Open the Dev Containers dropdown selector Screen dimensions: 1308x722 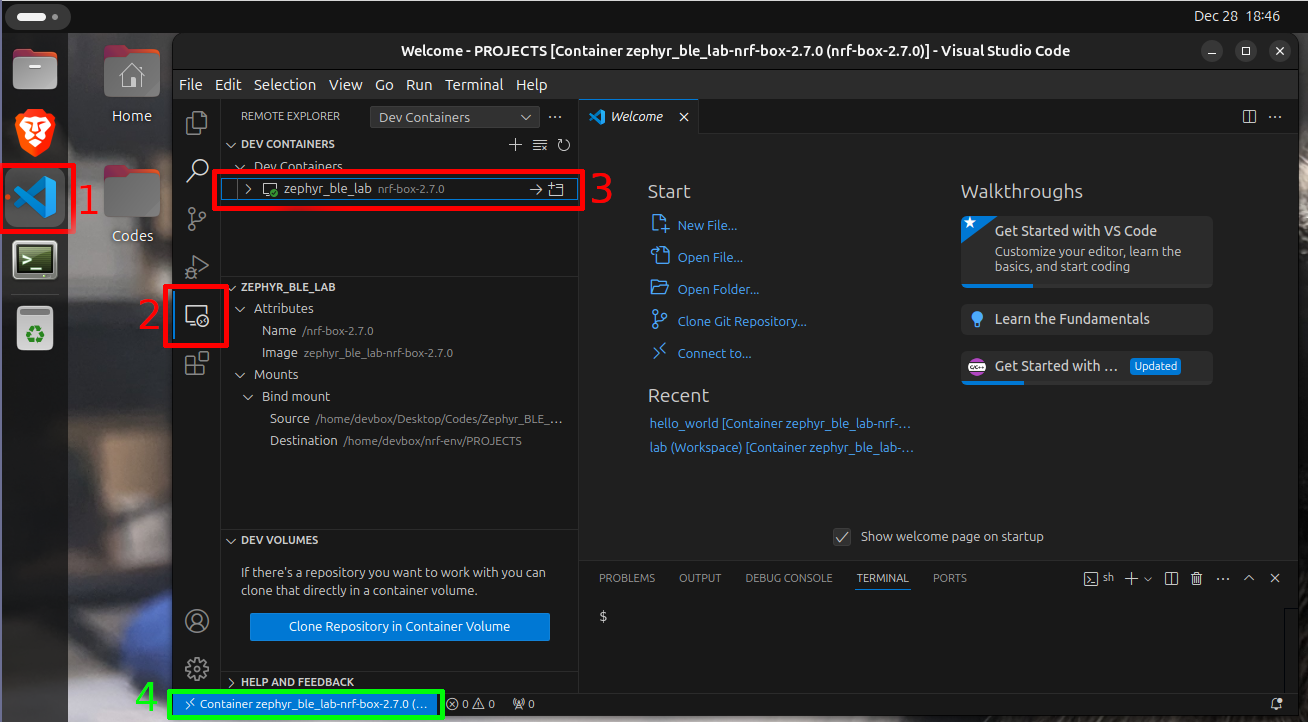[454, 117]
